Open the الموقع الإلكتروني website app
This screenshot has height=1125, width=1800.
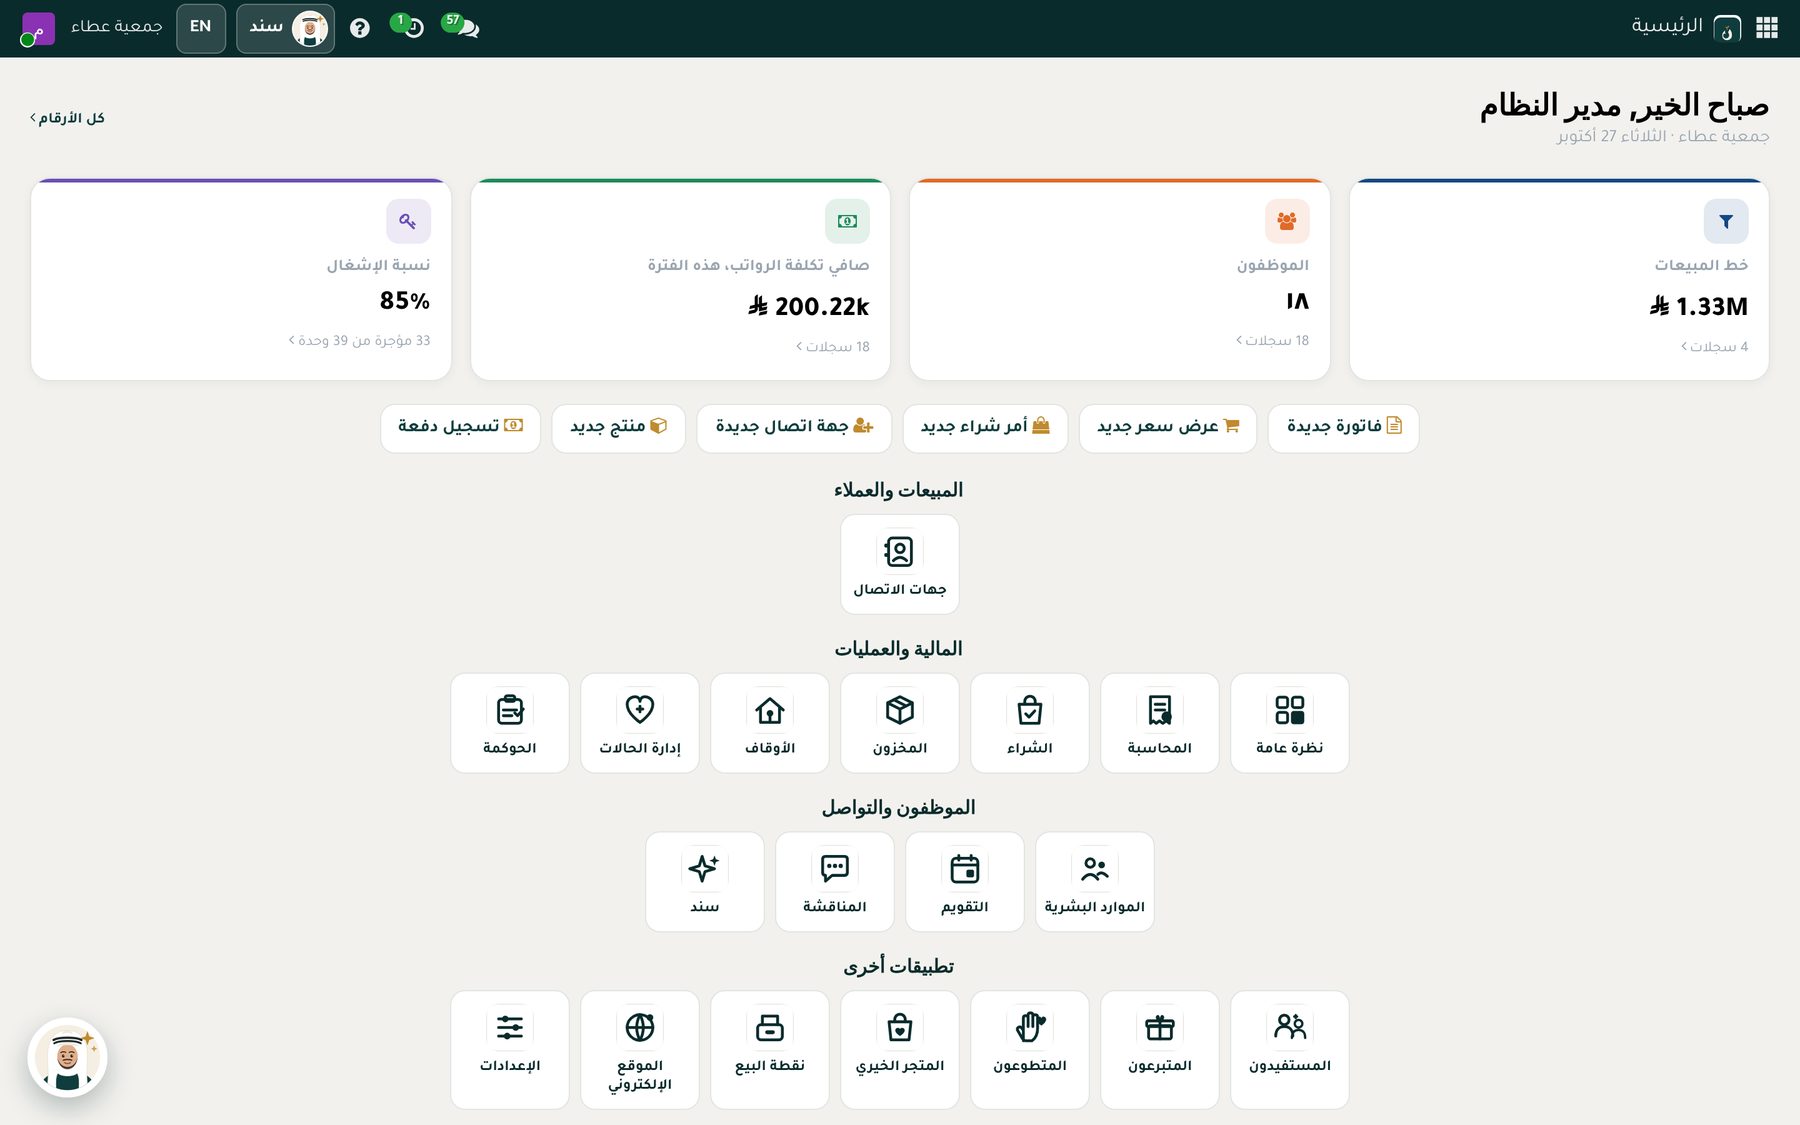click(x=639, y=1050)
